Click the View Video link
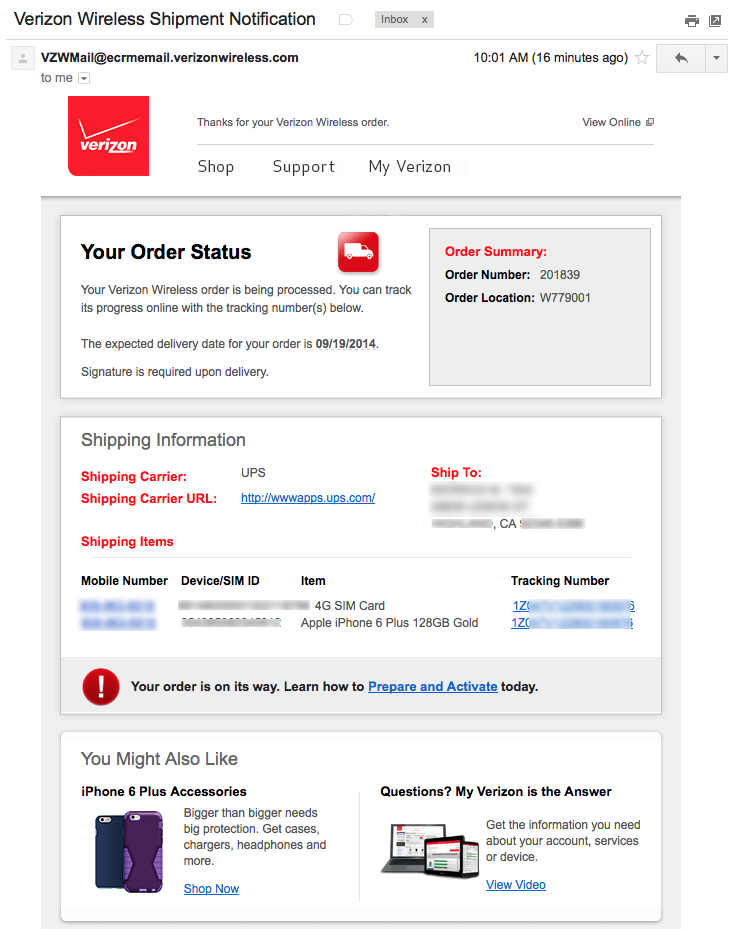The height and width of the screenshot is (929, 738). [516, 885]
